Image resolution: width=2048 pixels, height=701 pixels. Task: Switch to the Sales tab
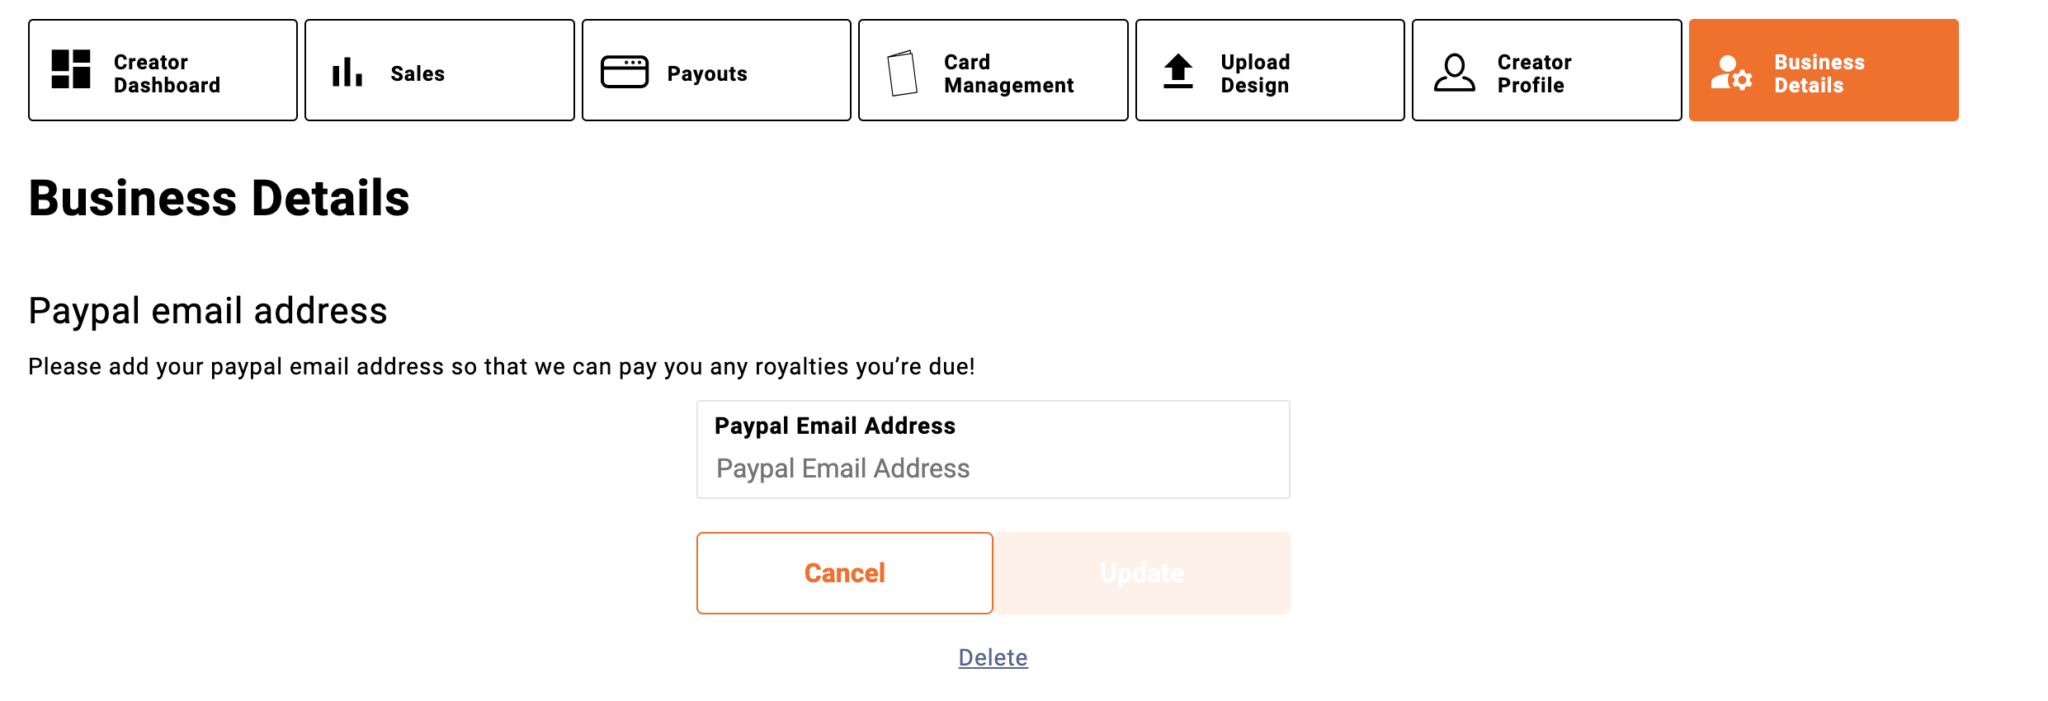(417, 73)
